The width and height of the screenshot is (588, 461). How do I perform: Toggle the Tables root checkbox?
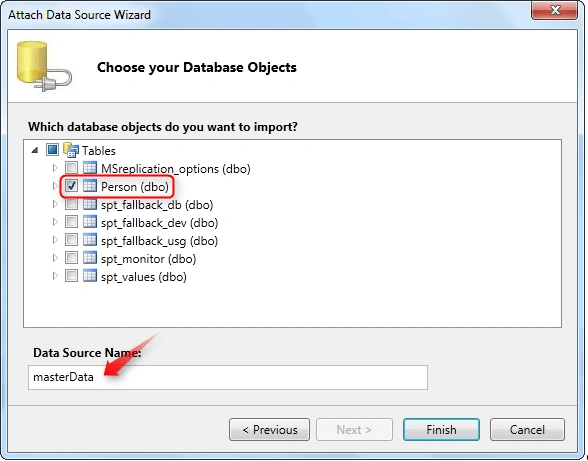point(52,150)
